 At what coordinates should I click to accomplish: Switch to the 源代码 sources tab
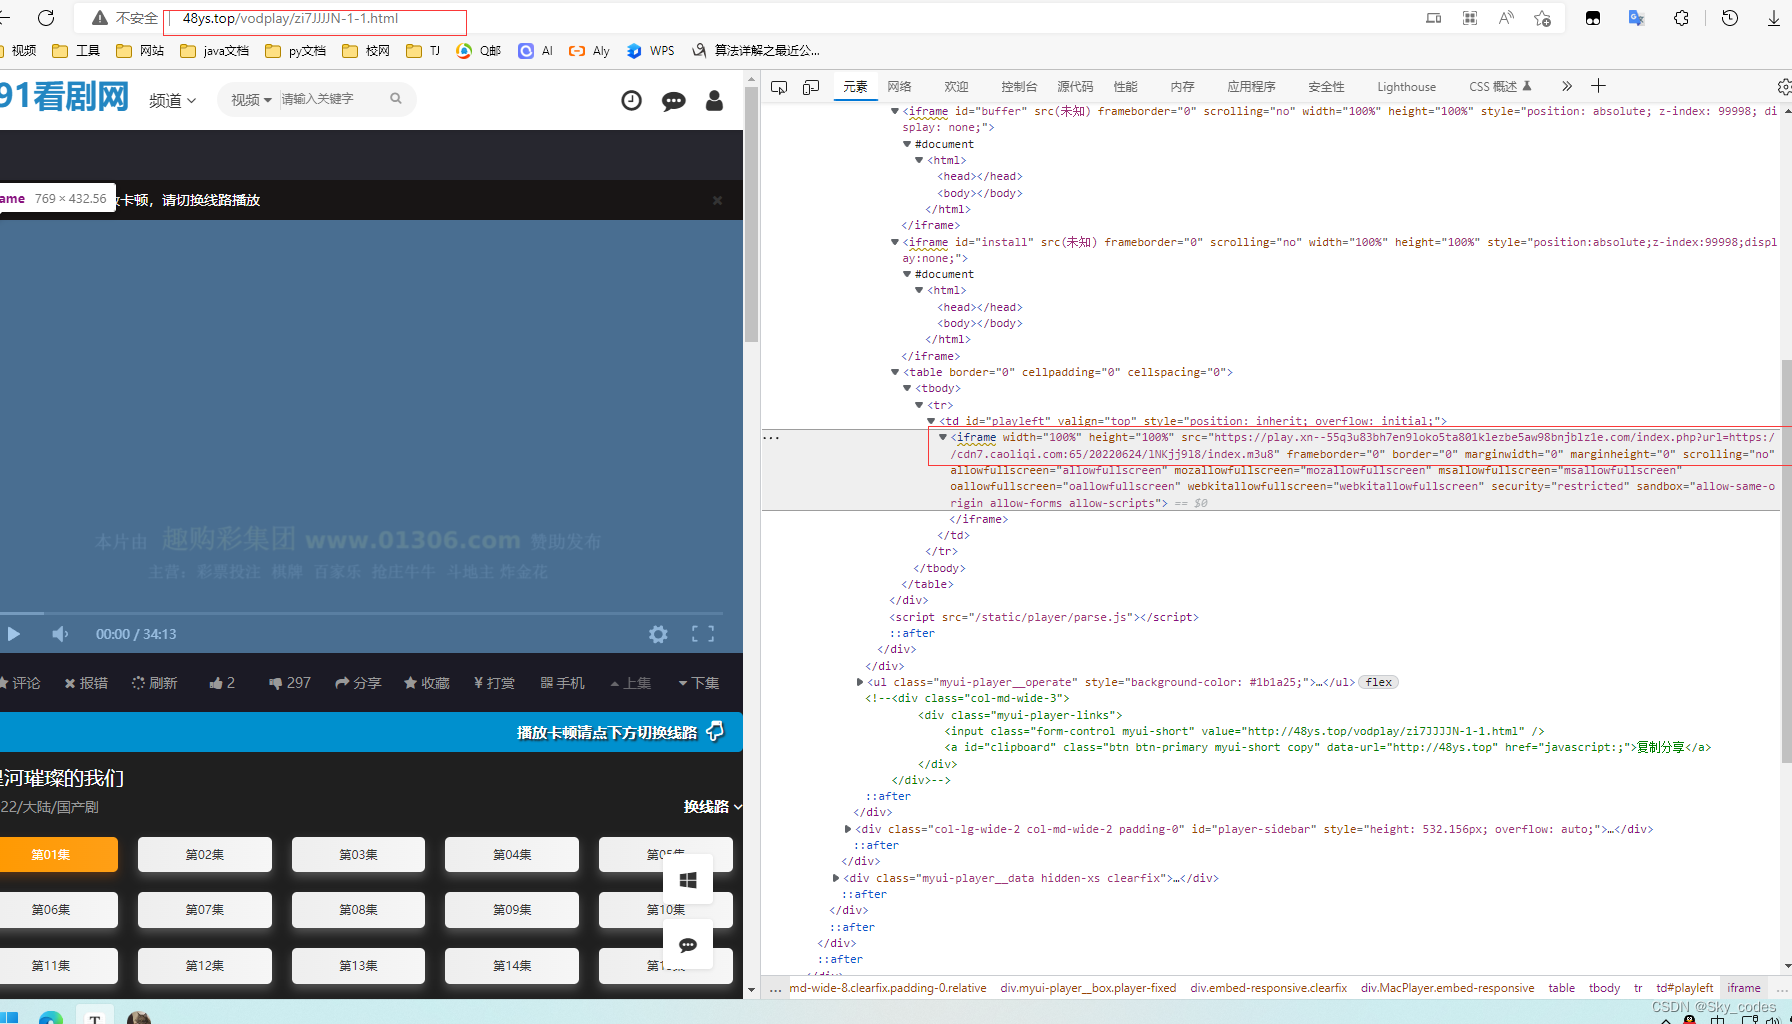pyautogui.click(x=1075, y=87)
